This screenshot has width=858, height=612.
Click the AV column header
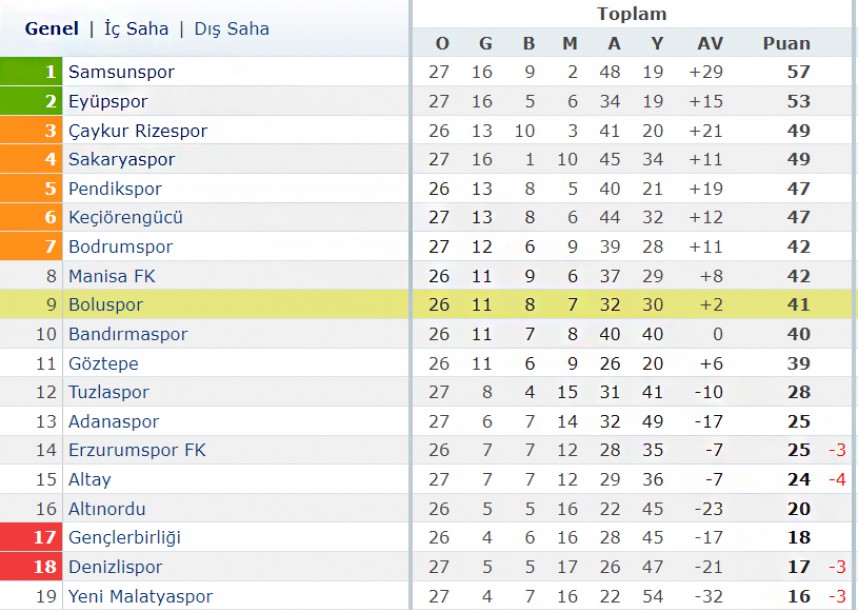point(710,44)
